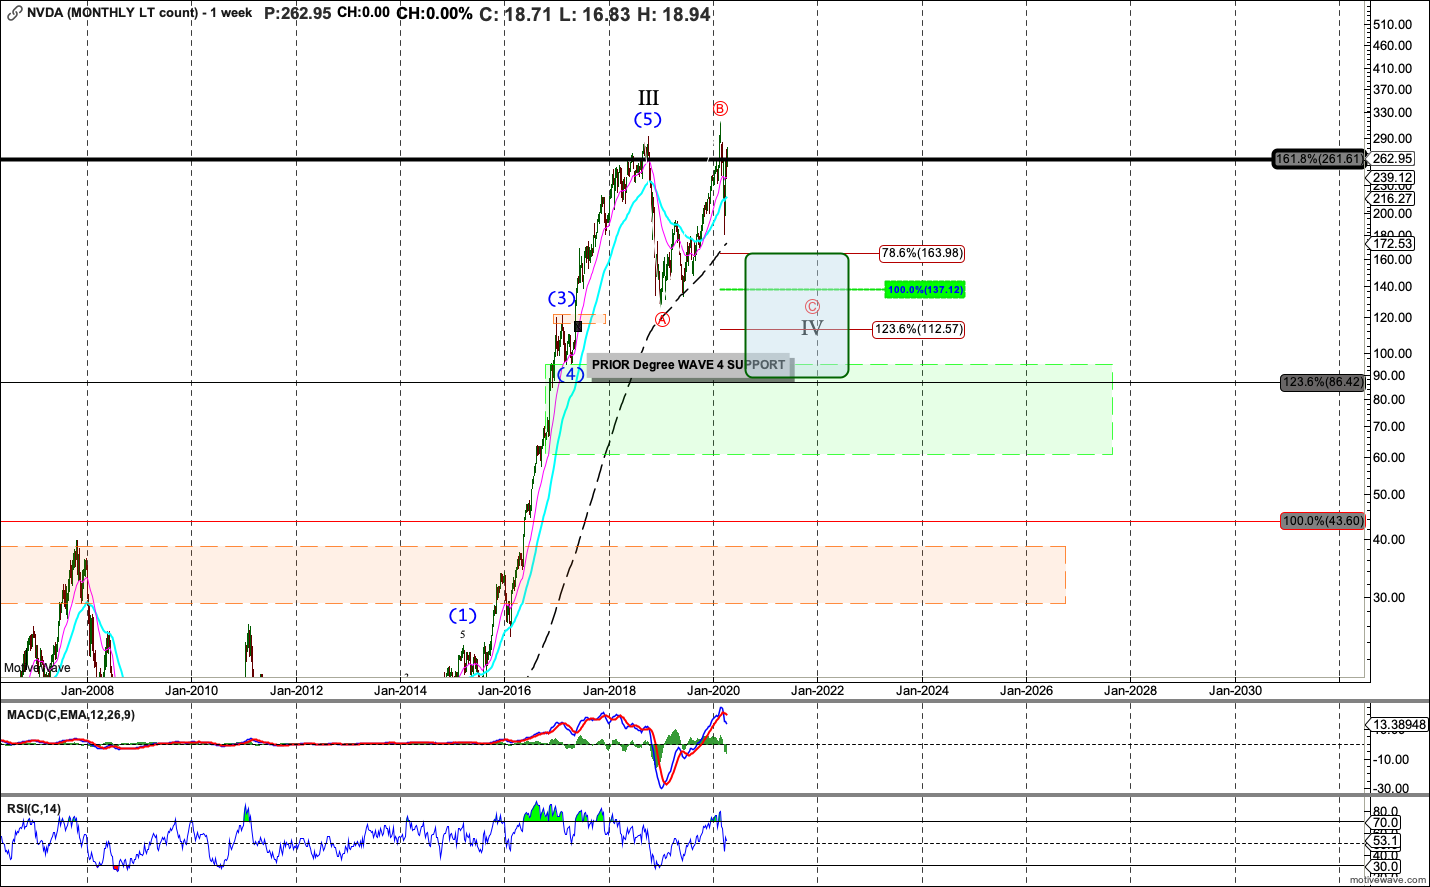The image size is (1430, 887).
Task: Select the red circled C wave label
Action: (x=812, y=307)
